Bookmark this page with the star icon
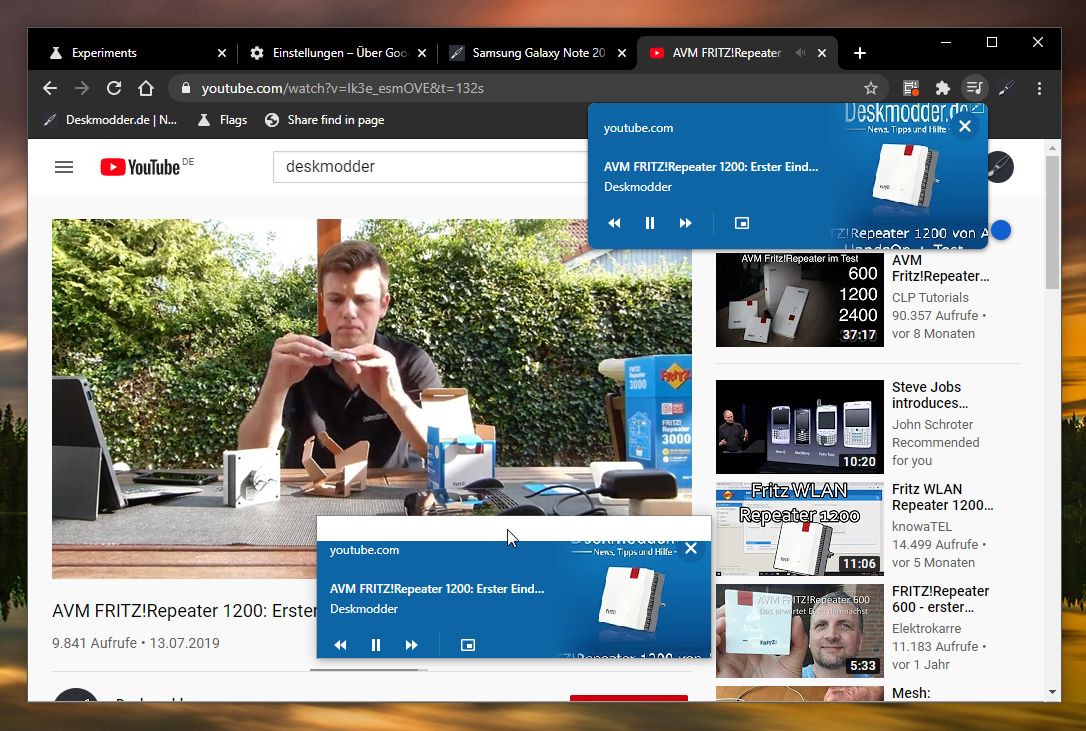This screenshot has width=1086, height=731. tap(871, 88)
